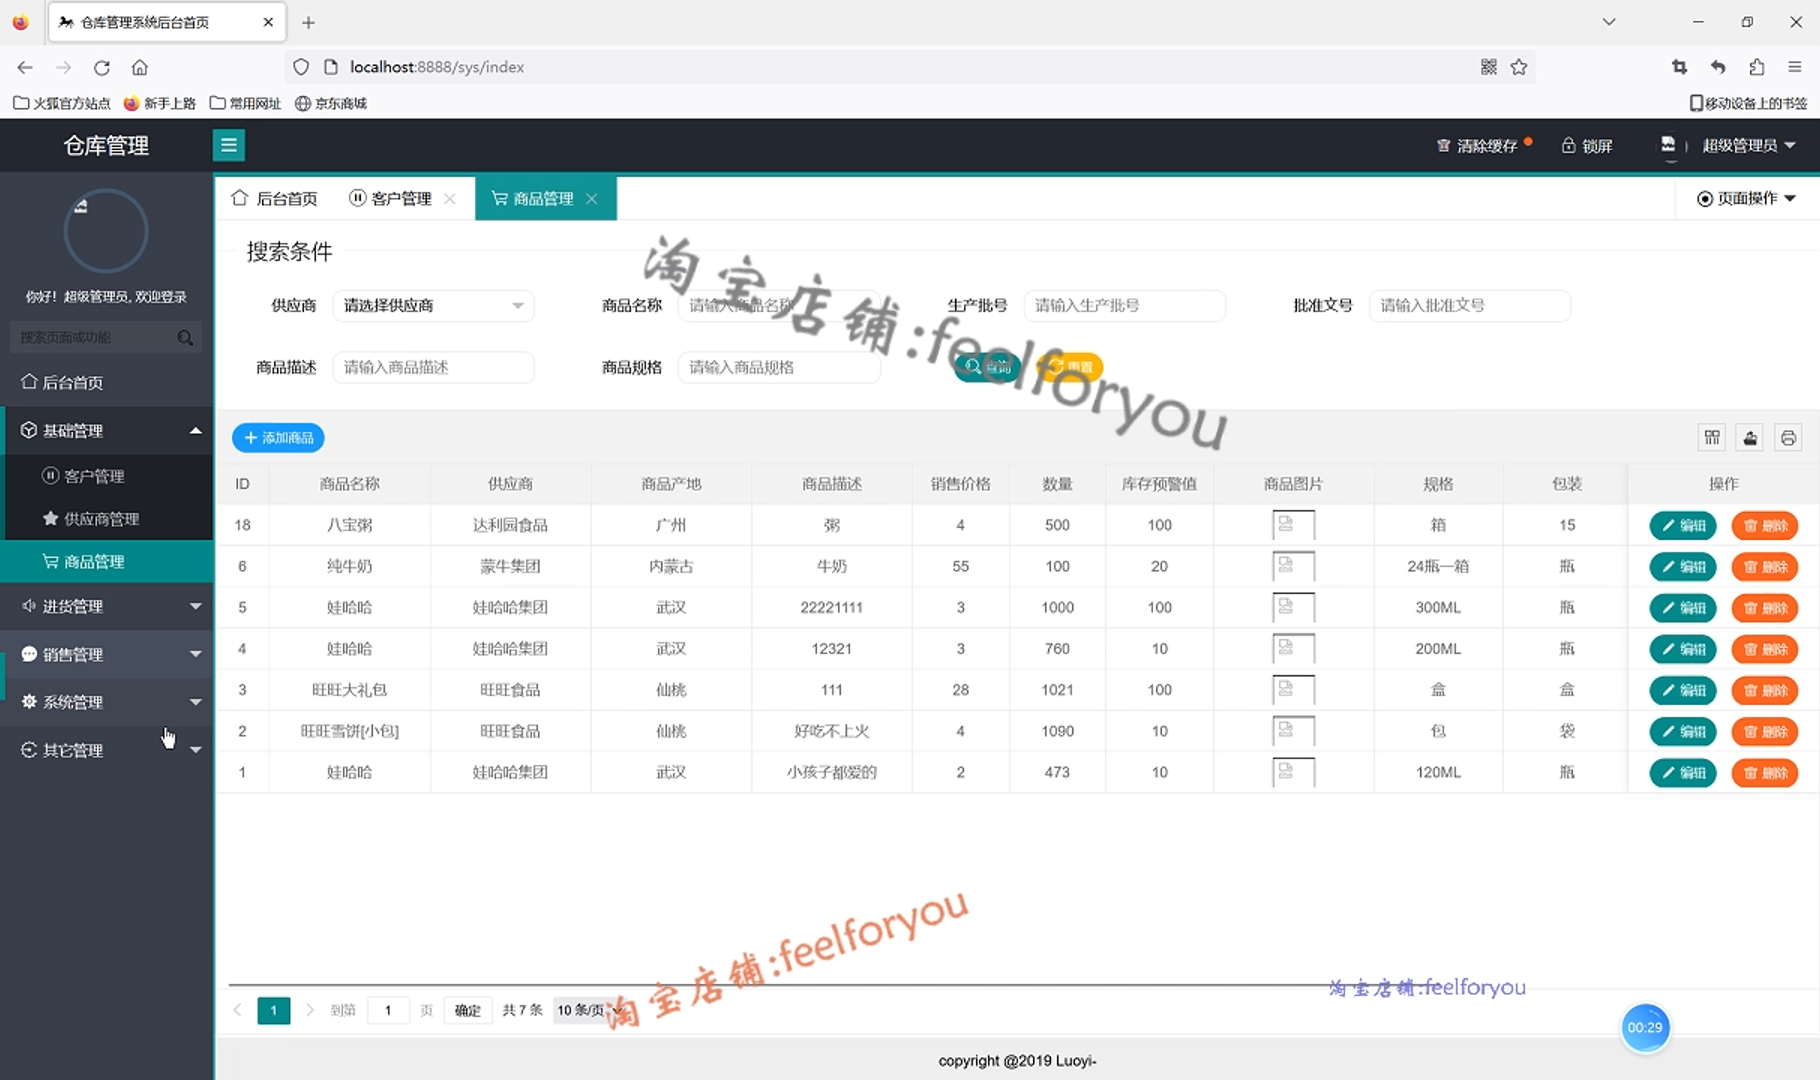The image size is (1820, 1080).
Task: Delete the 纯牛奶 product row
Action: 1765,567
